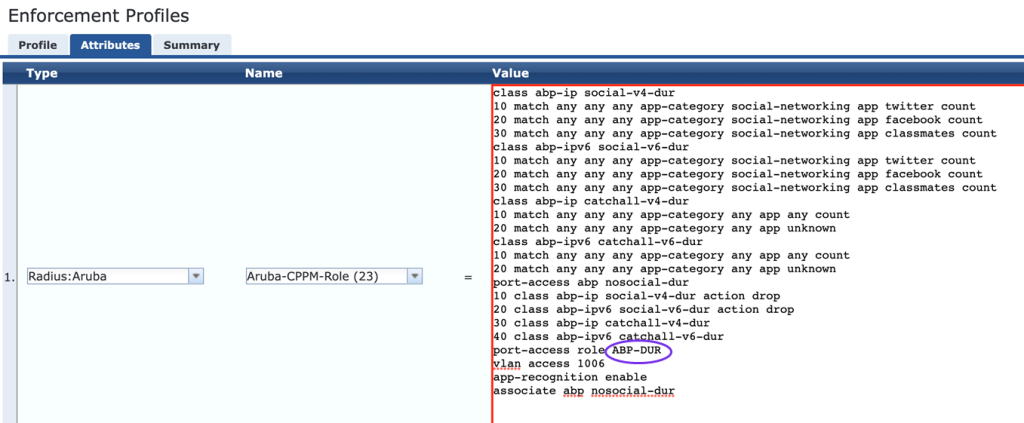Click the Name column header
Screen dimensions: 1024x423
click(x=262, y=73)
